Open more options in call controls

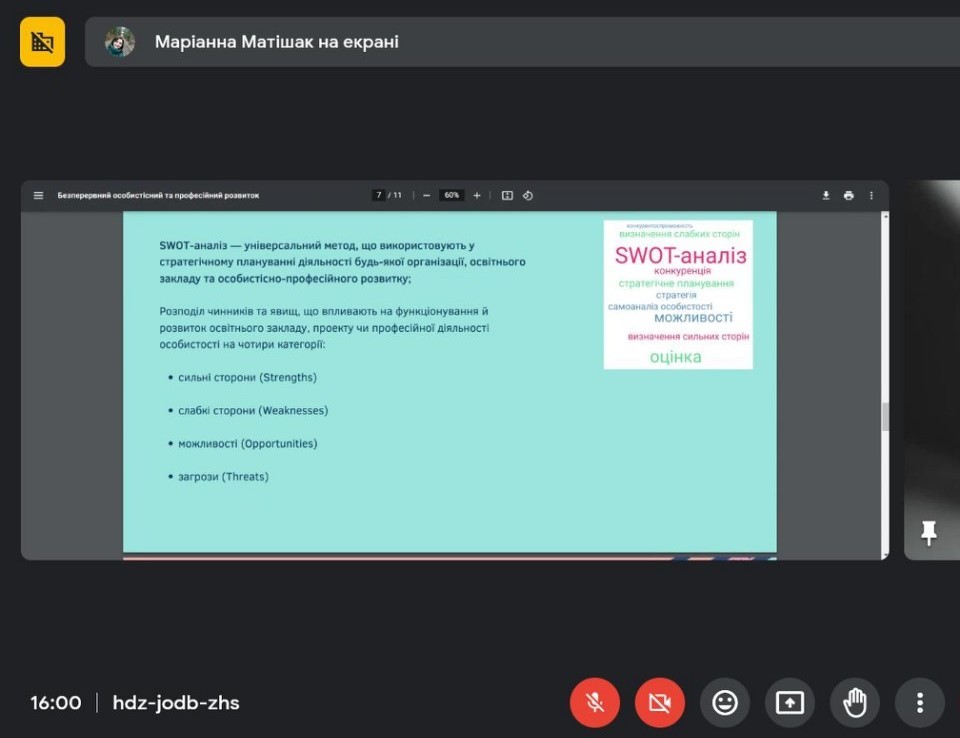pyautogui.click(x=920, y=703)
